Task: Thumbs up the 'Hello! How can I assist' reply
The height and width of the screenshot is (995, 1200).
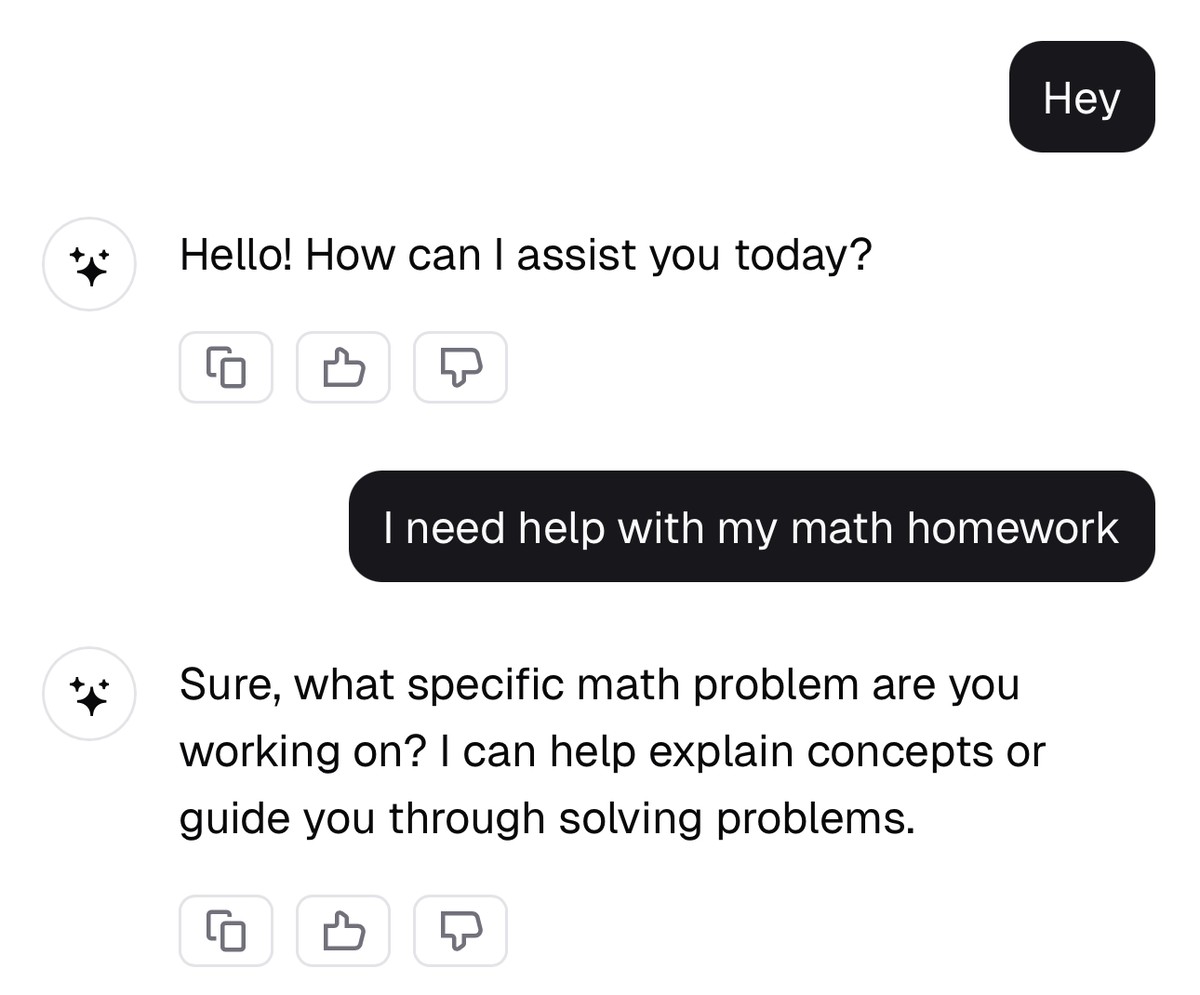Action: 343,367
